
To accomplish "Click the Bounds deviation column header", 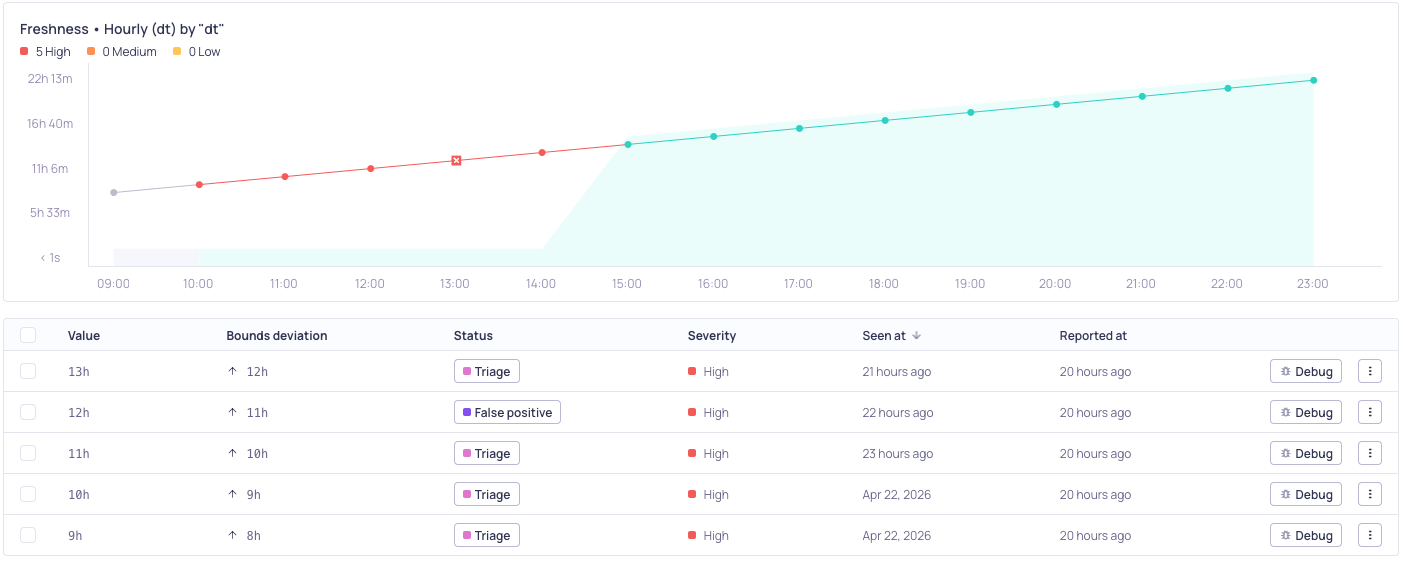I will (277, 336).
